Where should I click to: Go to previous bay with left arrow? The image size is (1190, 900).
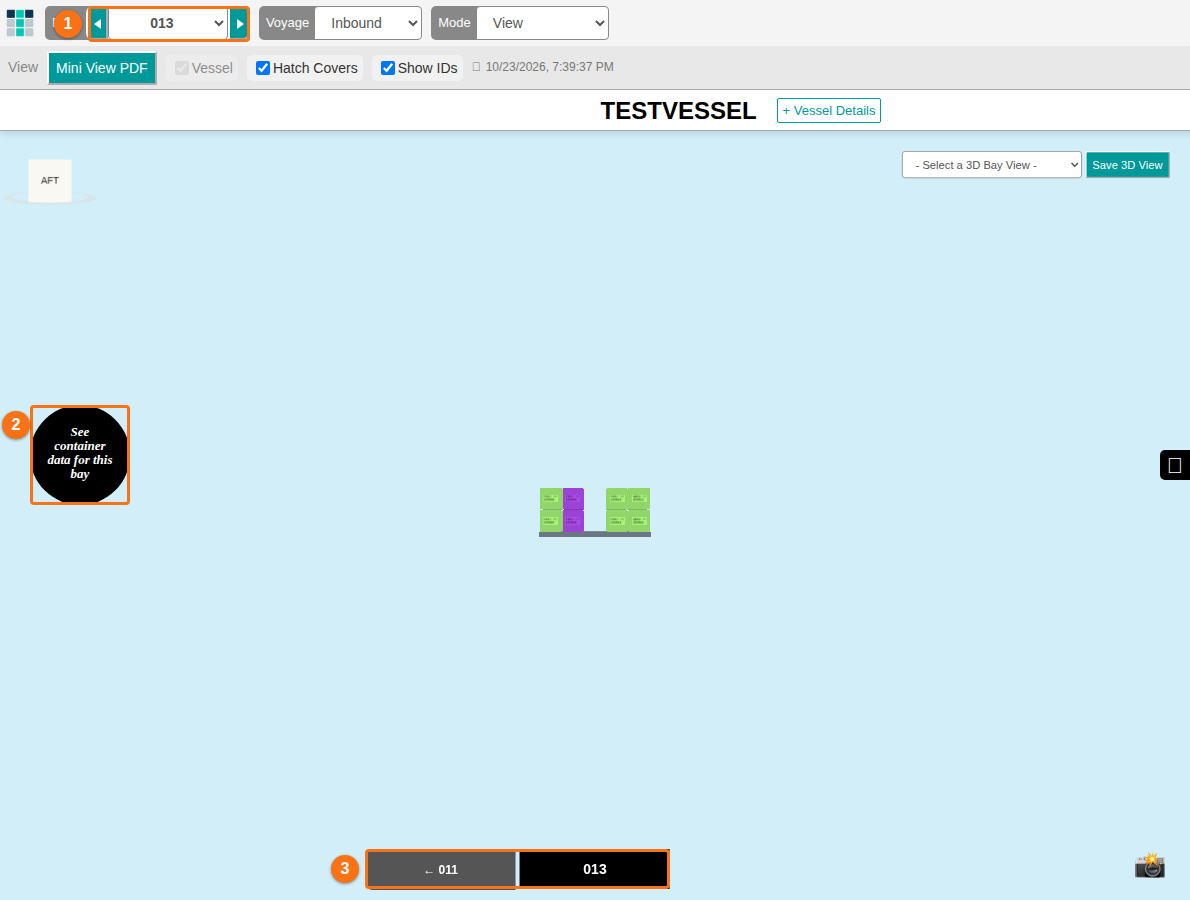(98, 24)
